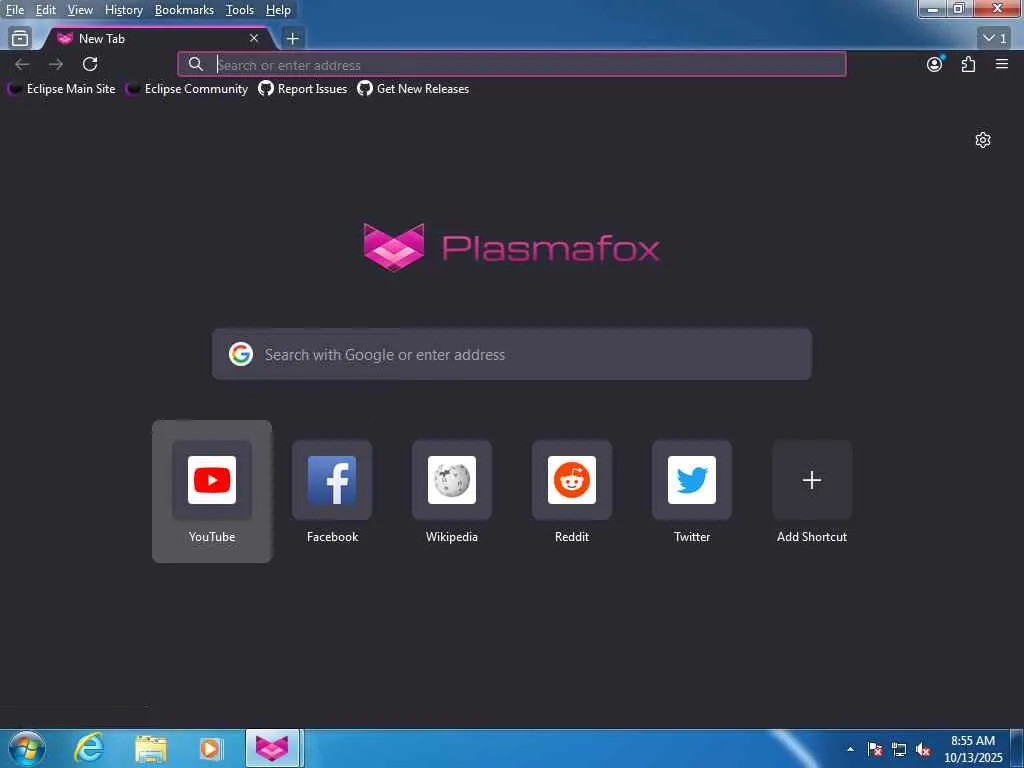
Task: Select the New Tab tab
Action: pos(157,39)
